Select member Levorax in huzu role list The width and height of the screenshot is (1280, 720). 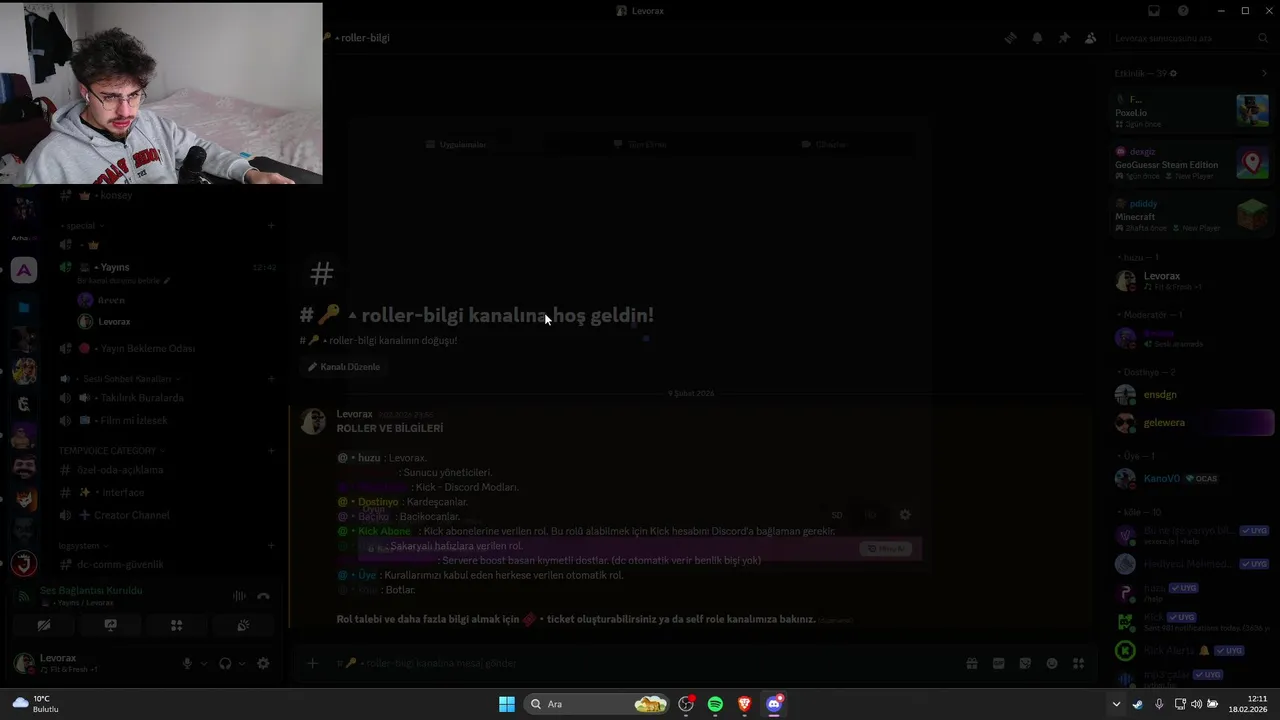(1192, 281)
